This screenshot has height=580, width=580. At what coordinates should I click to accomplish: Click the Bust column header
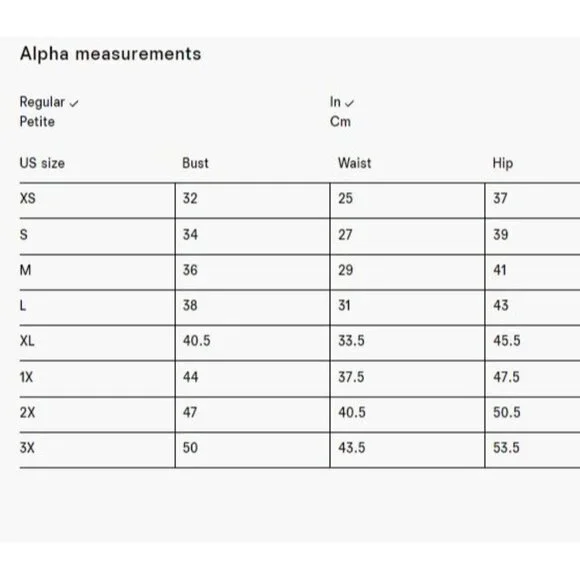click(x=195, y=163)
